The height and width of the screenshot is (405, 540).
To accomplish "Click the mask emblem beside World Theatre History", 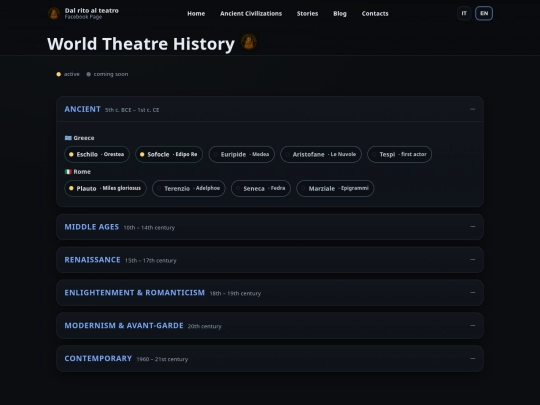I will pyautogui.click(x=249, y=42).
